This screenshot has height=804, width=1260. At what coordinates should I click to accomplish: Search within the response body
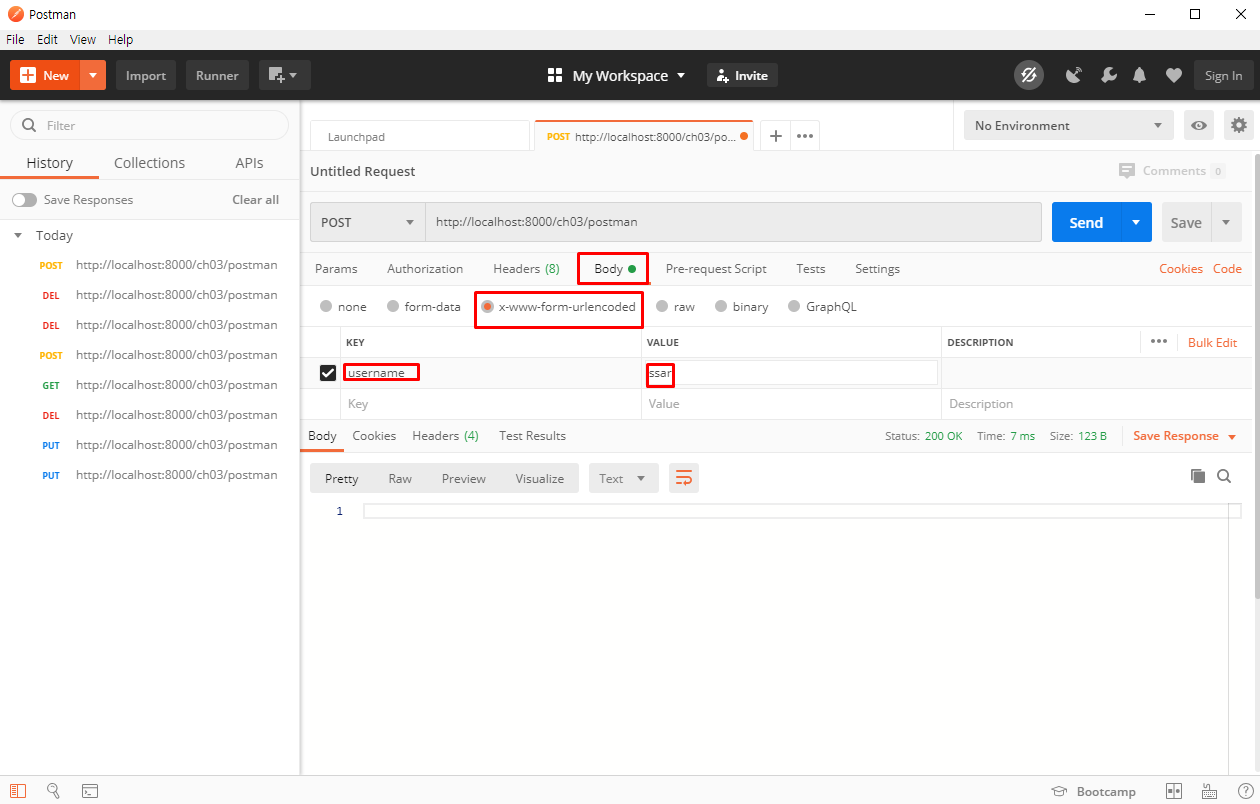(x=1224, y=476)
